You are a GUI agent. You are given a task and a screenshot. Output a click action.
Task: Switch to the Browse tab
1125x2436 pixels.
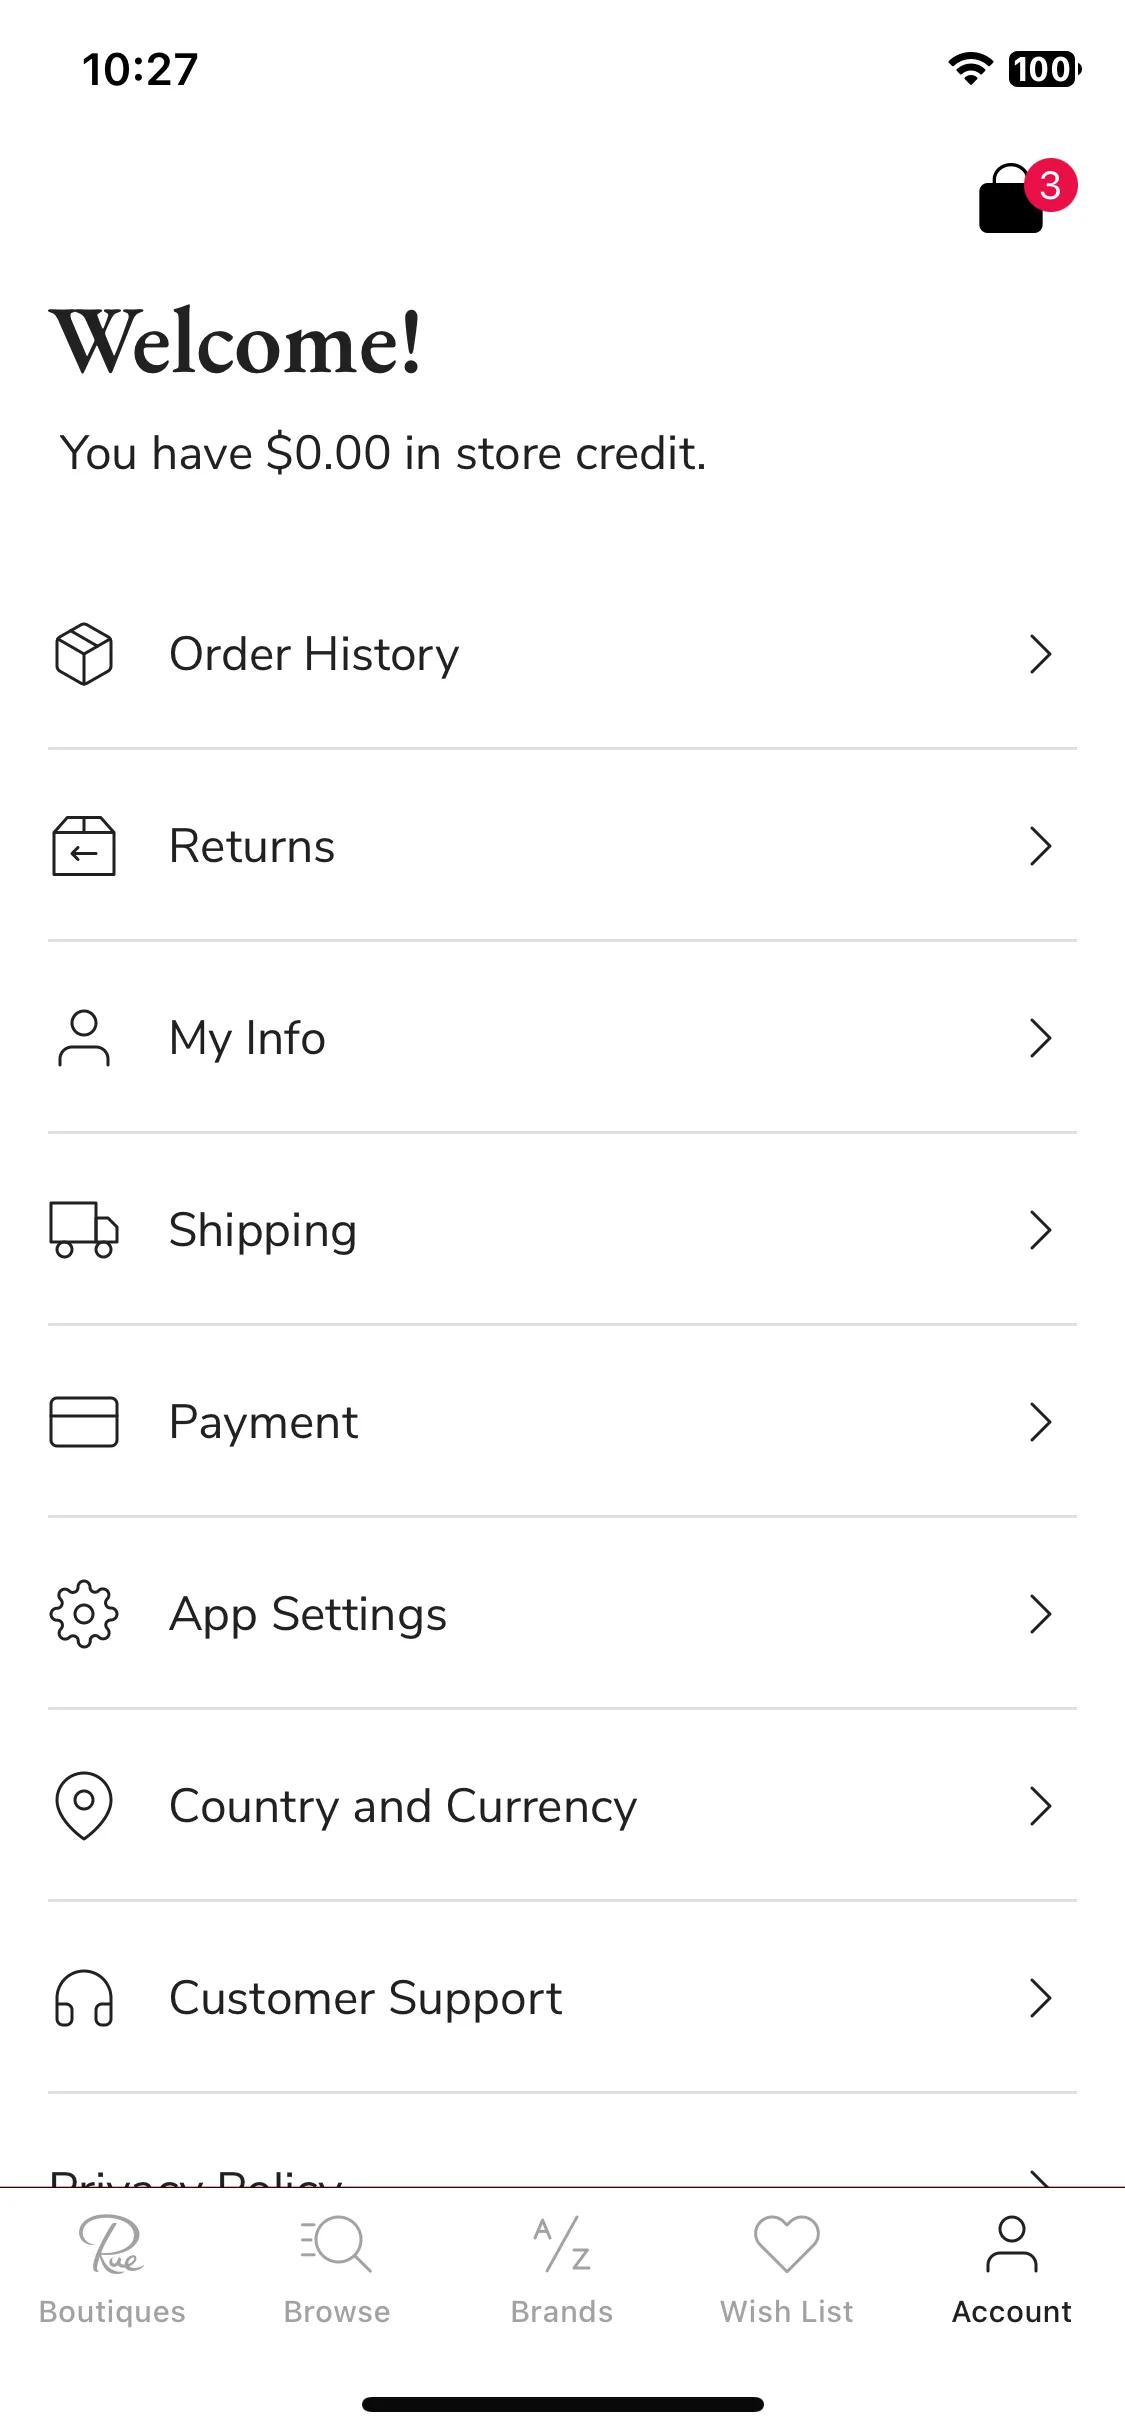click(337, 2270)
